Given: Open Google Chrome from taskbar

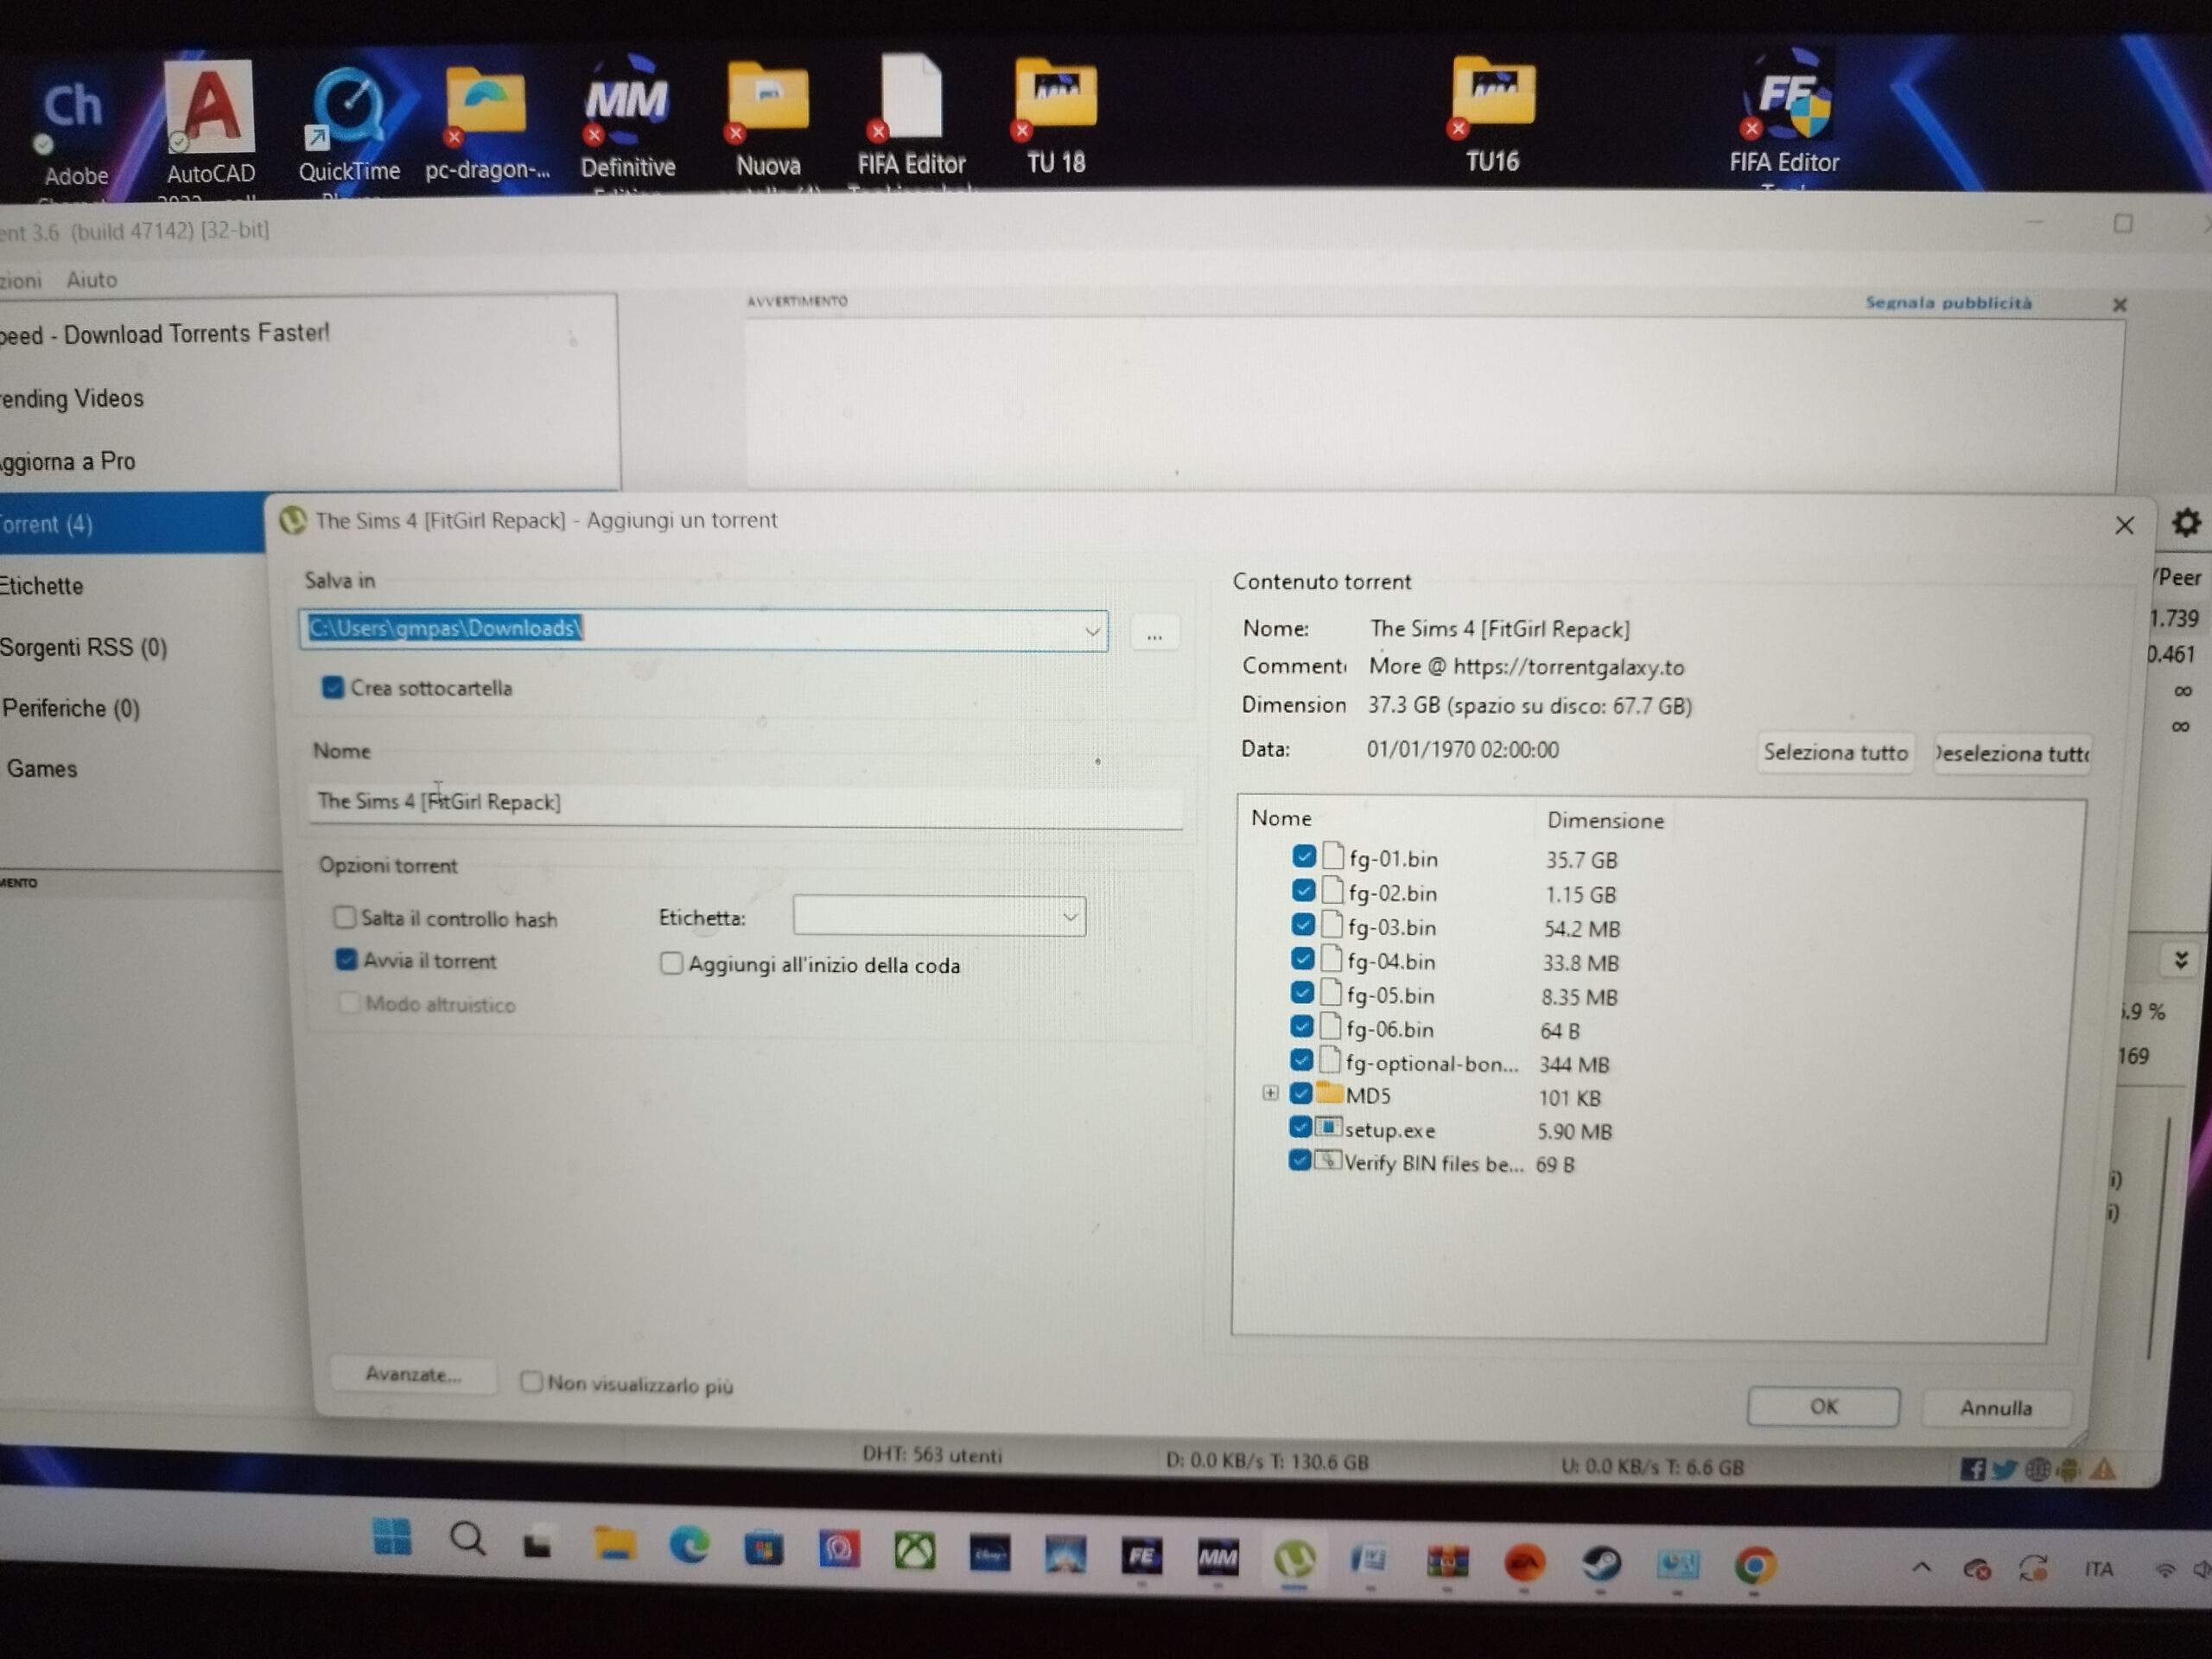Looking at the screenshot, I should [1754, 1565].
